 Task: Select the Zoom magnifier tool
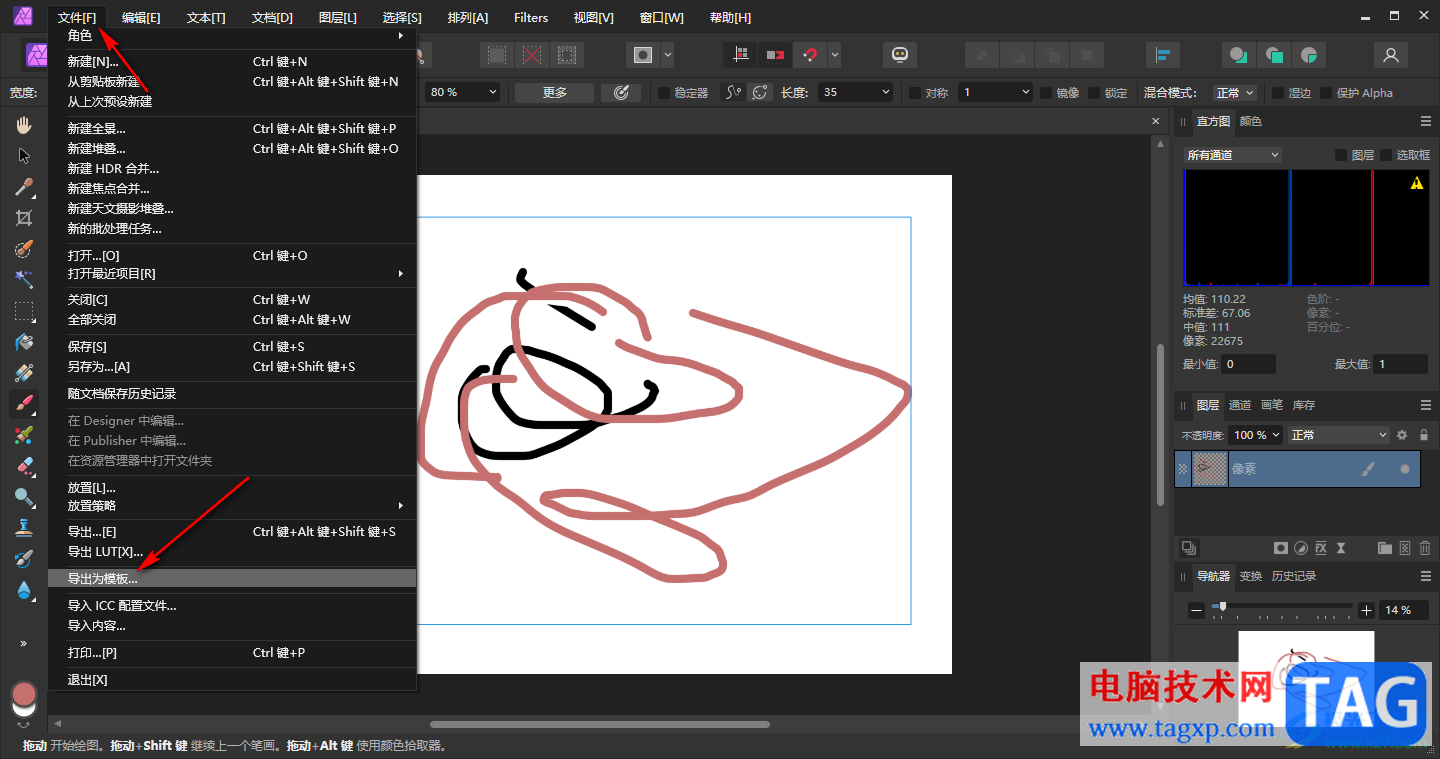24,497
